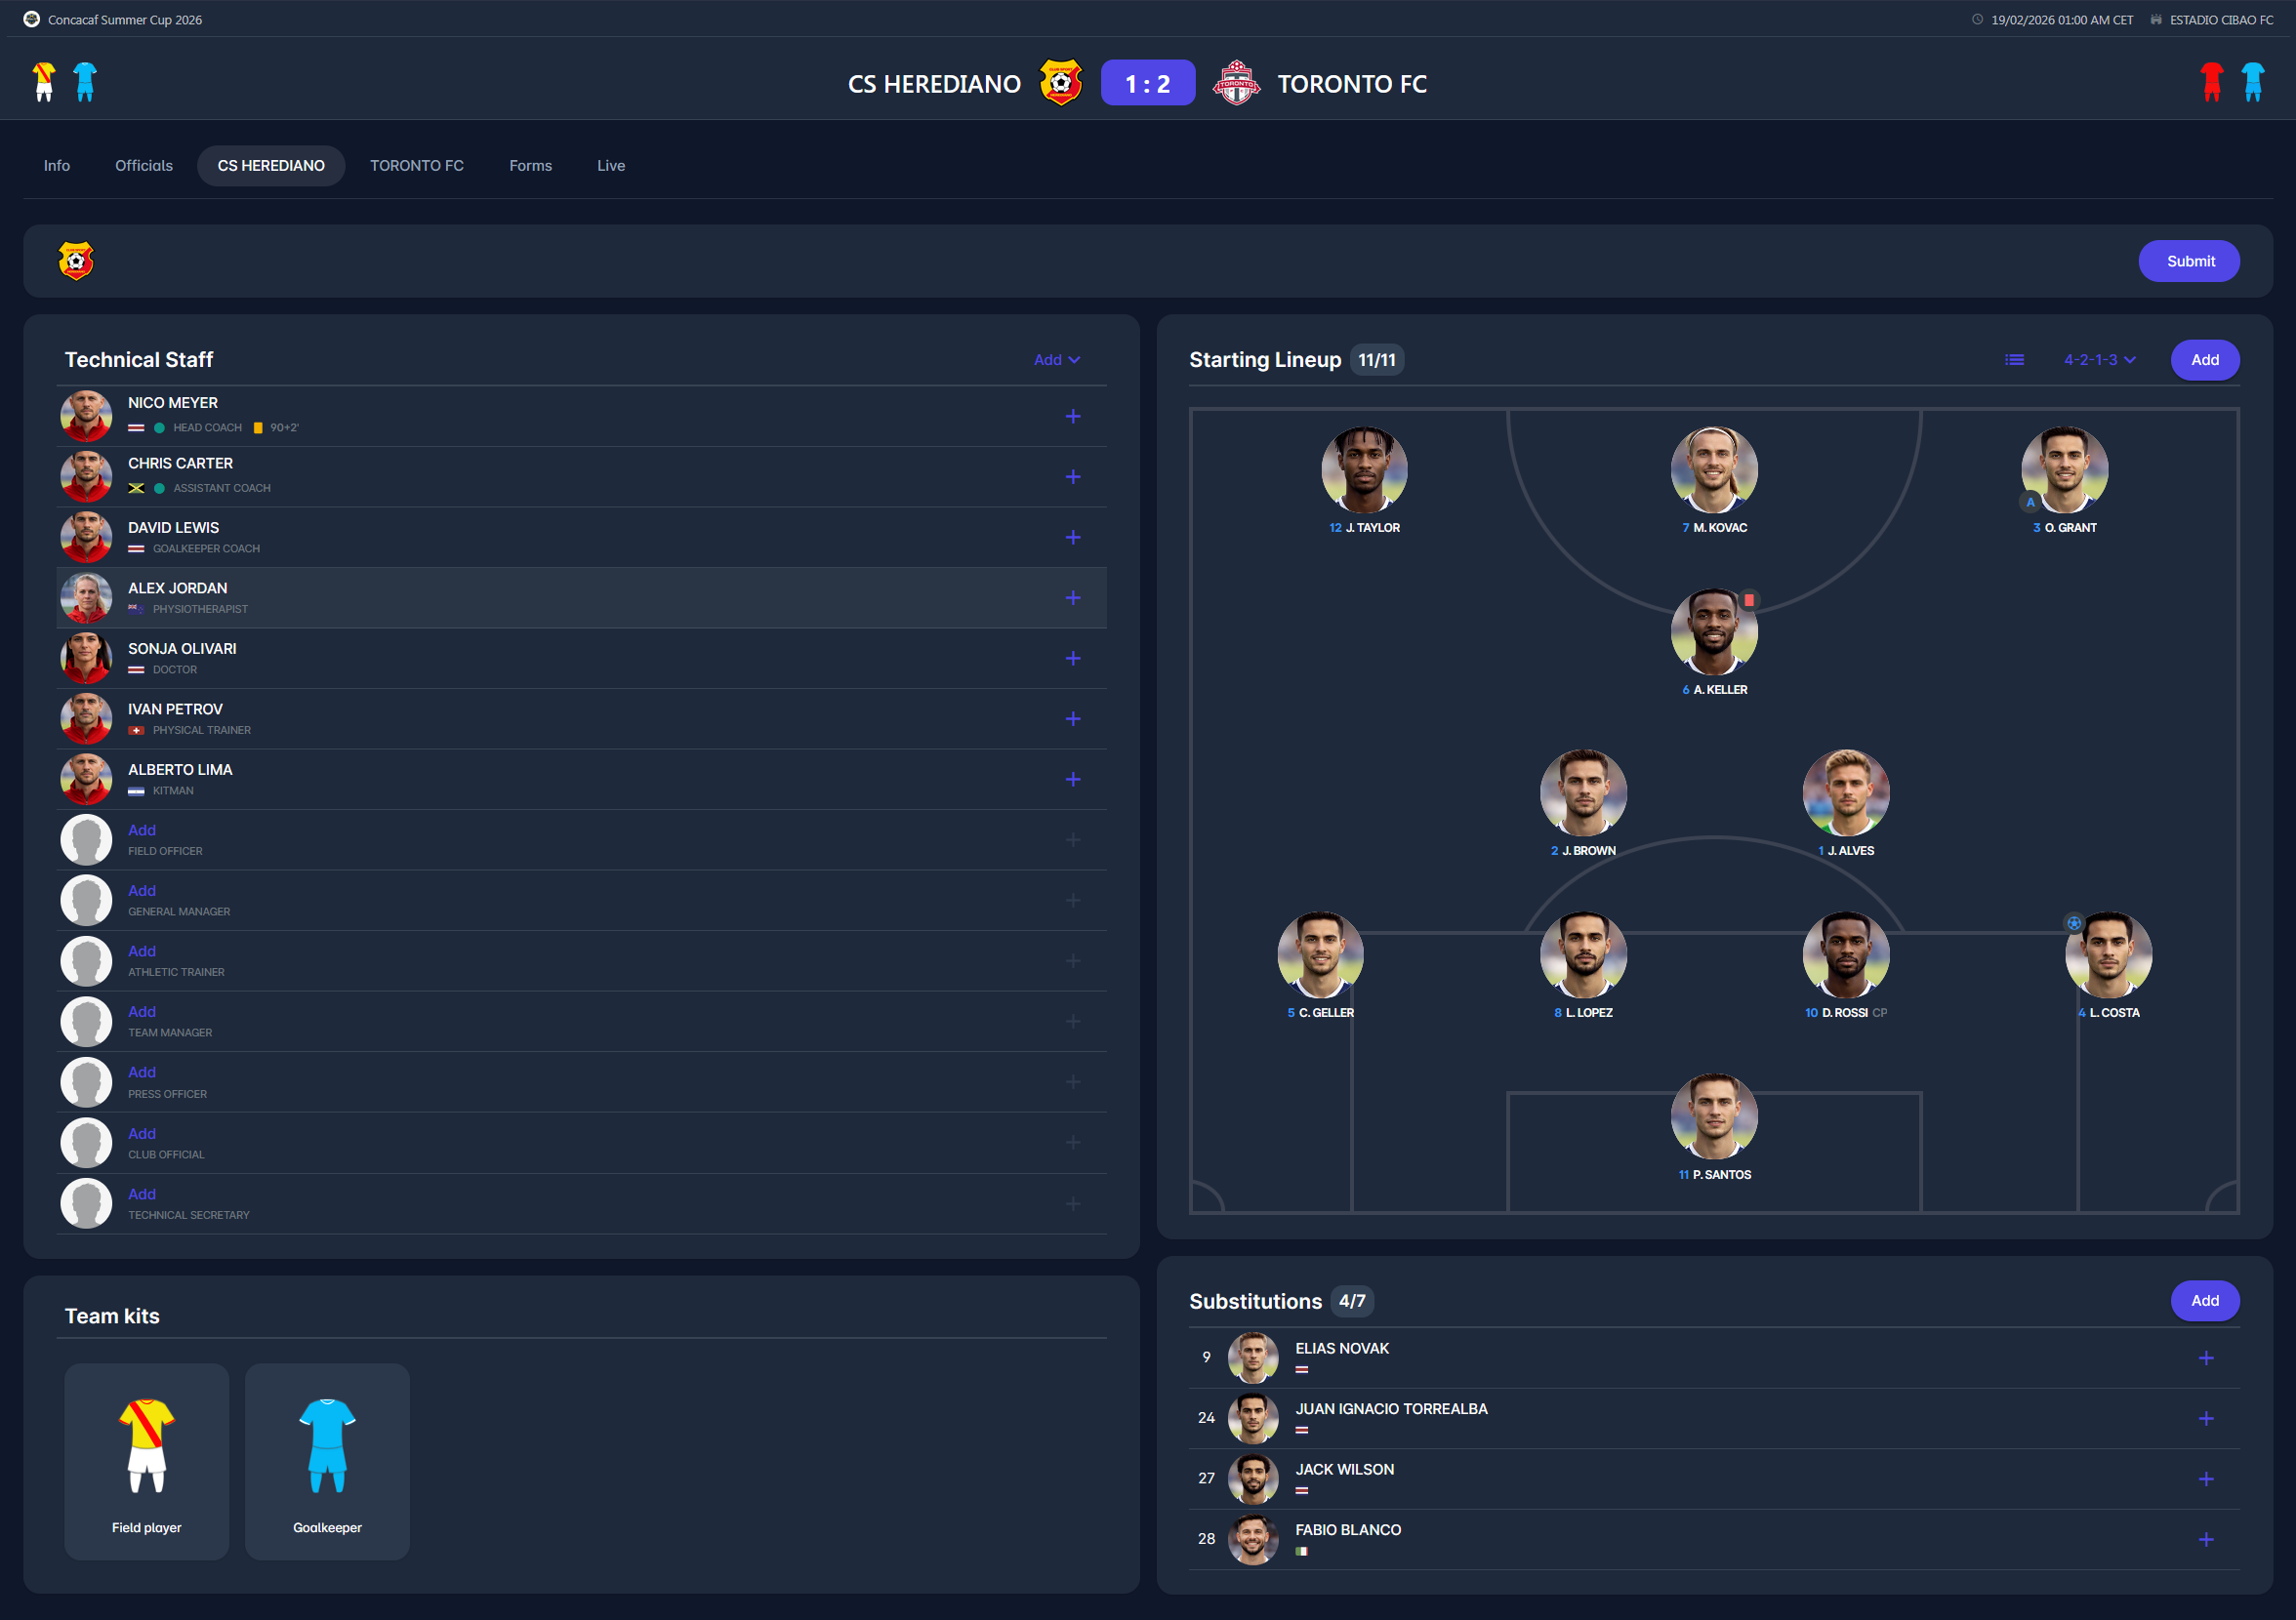This screenshot has height=1620, width=2296.
Task: Click the CS Herediano crest beside the score
Action: tap(1060, 83)
